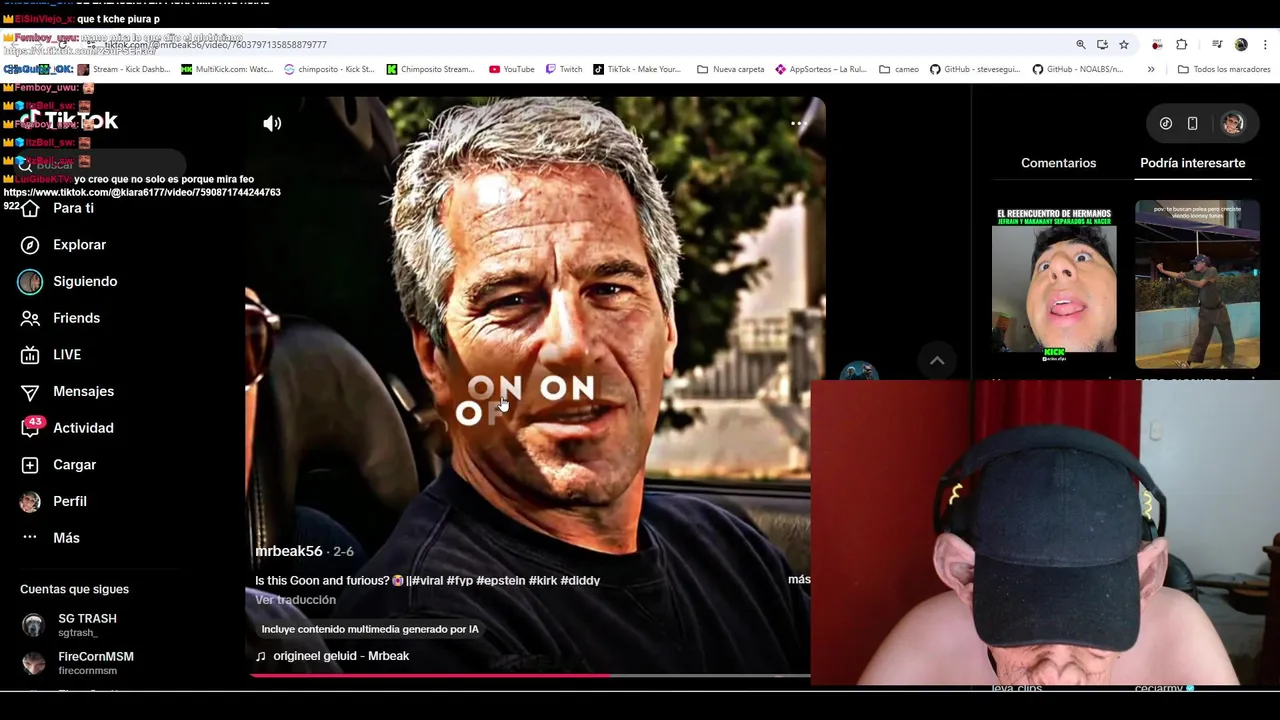Open the Twitch bookmark
The height and width of the screenshot is (720, 1280).
(x=564, y=69)
